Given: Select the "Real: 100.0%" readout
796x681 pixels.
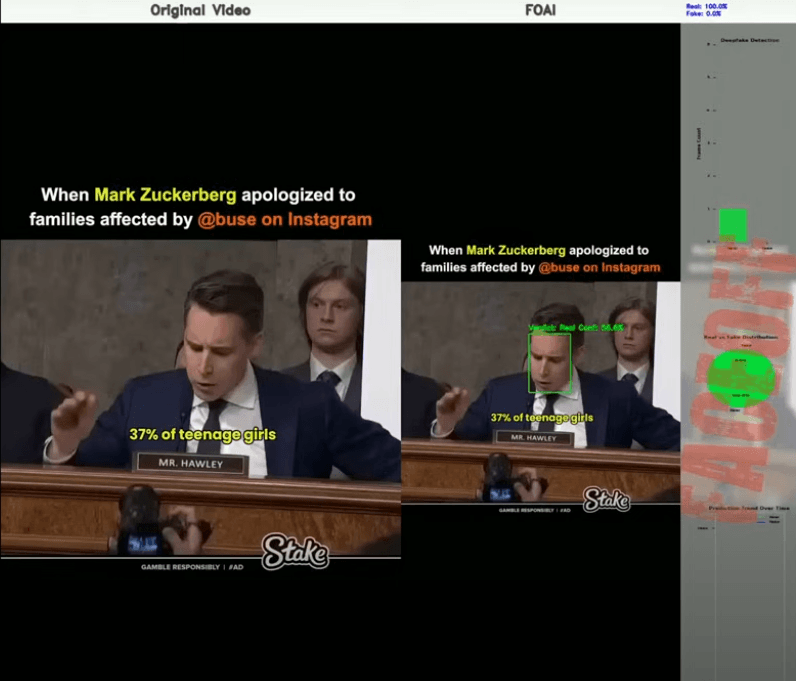Looking at the screenshot, I should tap(707, 6).
